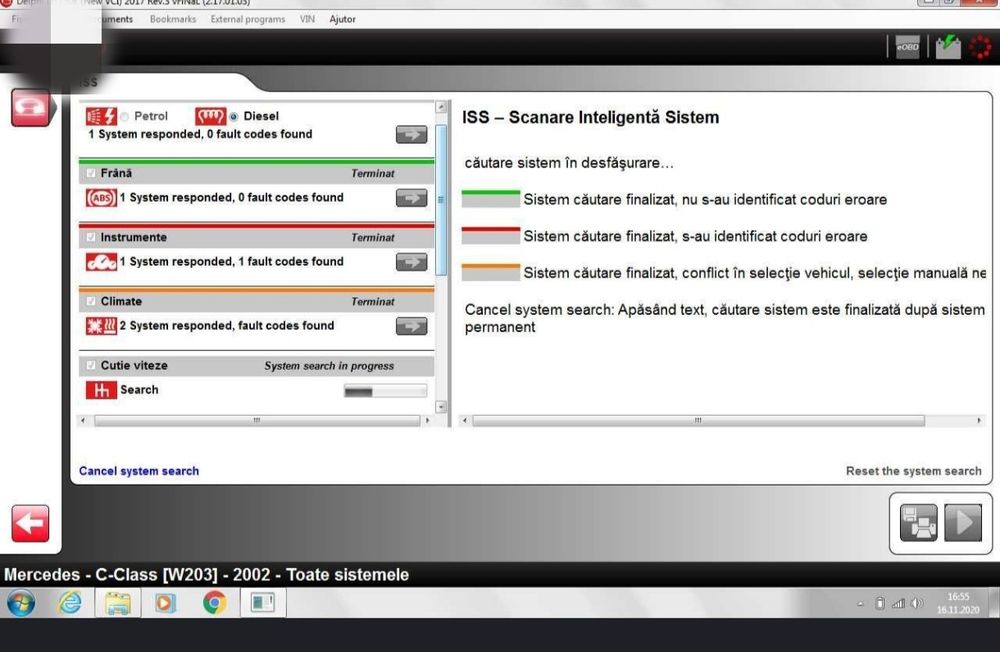Open the External programs menu

pyautogui.click(x=247, y=19)
